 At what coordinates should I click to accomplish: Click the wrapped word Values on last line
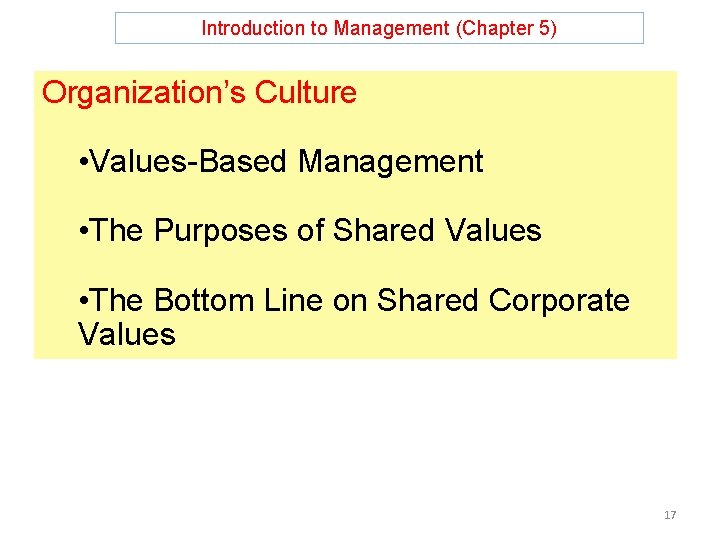(127, 334)
